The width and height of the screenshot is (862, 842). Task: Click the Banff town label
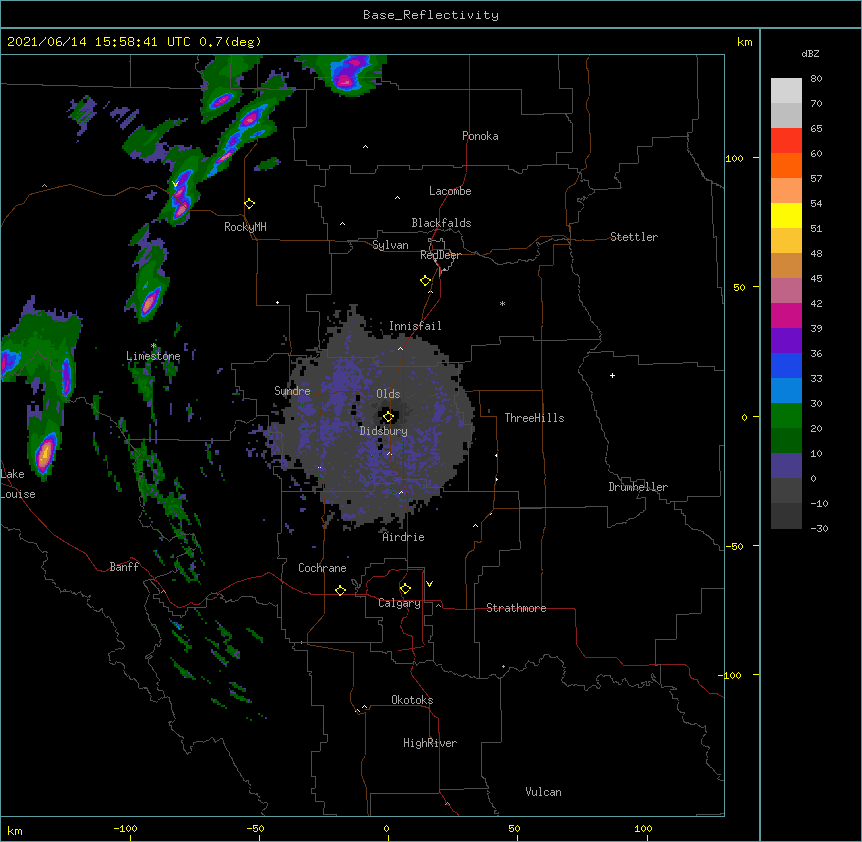pyautogui.click(x=124, y=567)
